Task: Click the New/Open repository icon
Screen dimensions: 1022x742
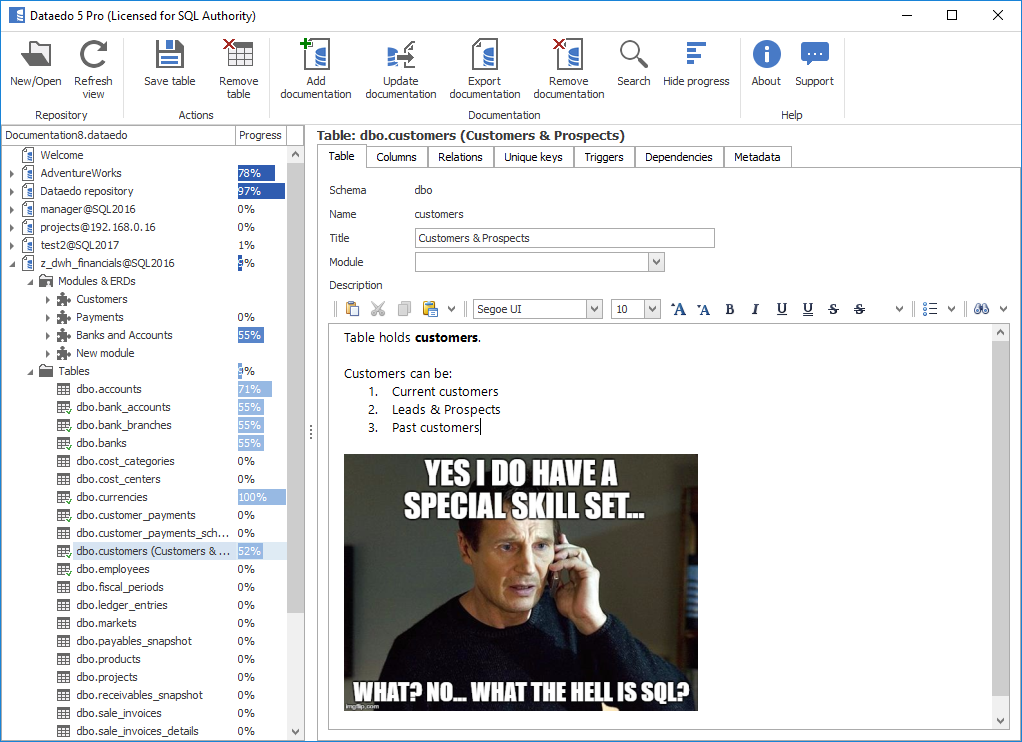Action: [36, 63]
